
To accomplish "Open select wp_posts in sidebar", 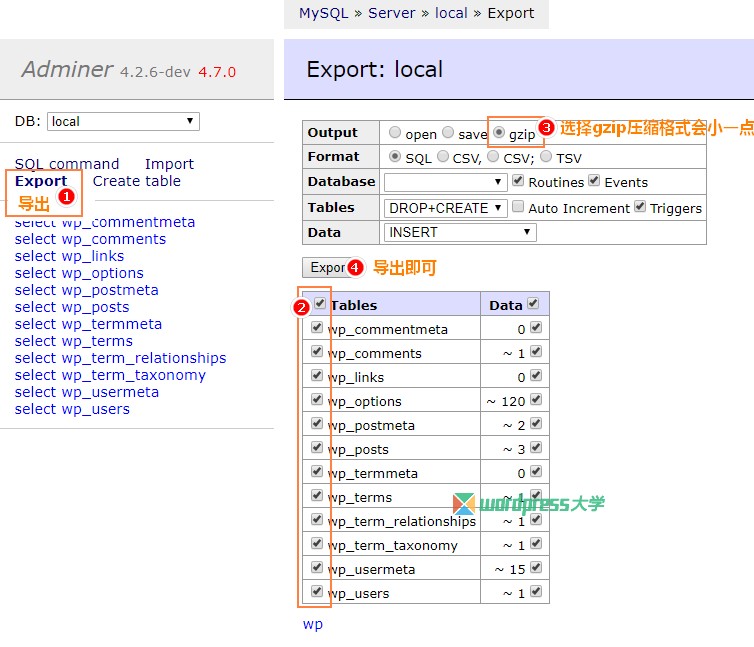I will tap(95, 307).
